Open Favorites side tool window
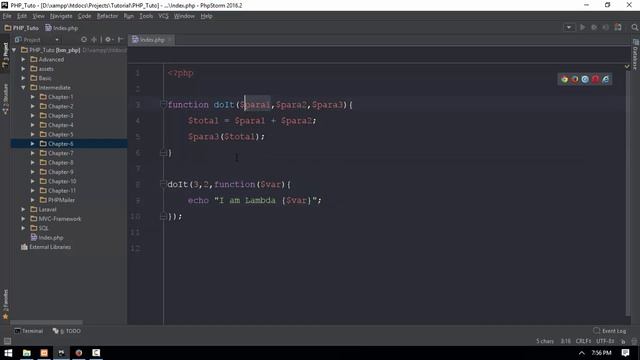This screenshot has height=360, width=640. coord(5,304)
